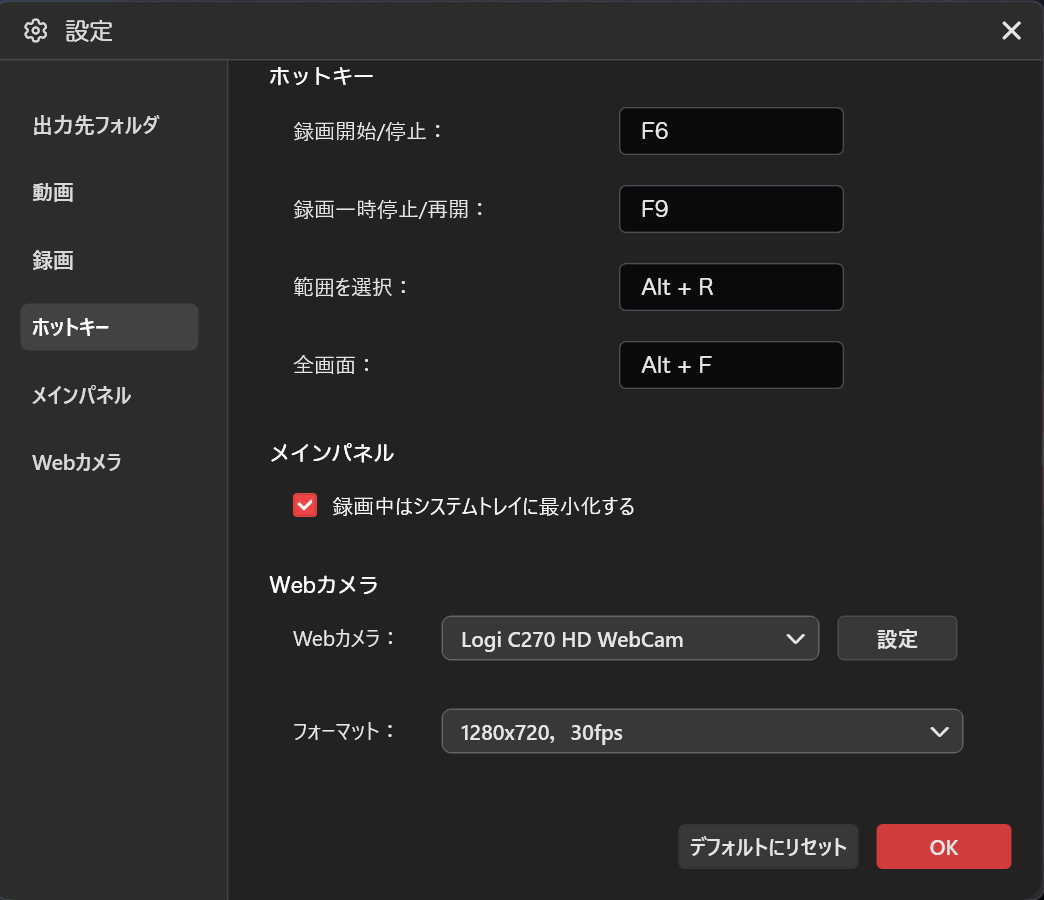Open the 出力先フォルダ settings section
1044x900 pixels.
[x=96, y=126]
